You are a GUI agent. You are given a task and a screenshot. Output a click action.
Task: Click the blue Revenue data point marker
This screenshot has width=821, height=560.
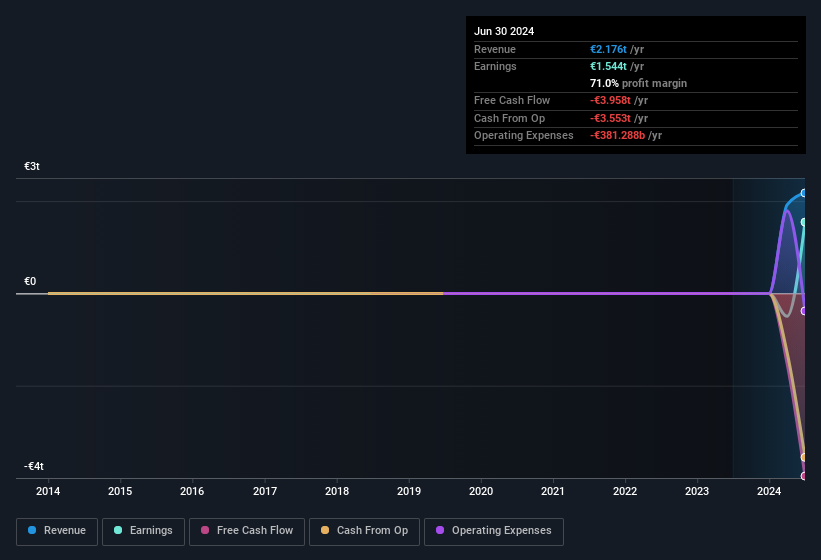[804, 193]
